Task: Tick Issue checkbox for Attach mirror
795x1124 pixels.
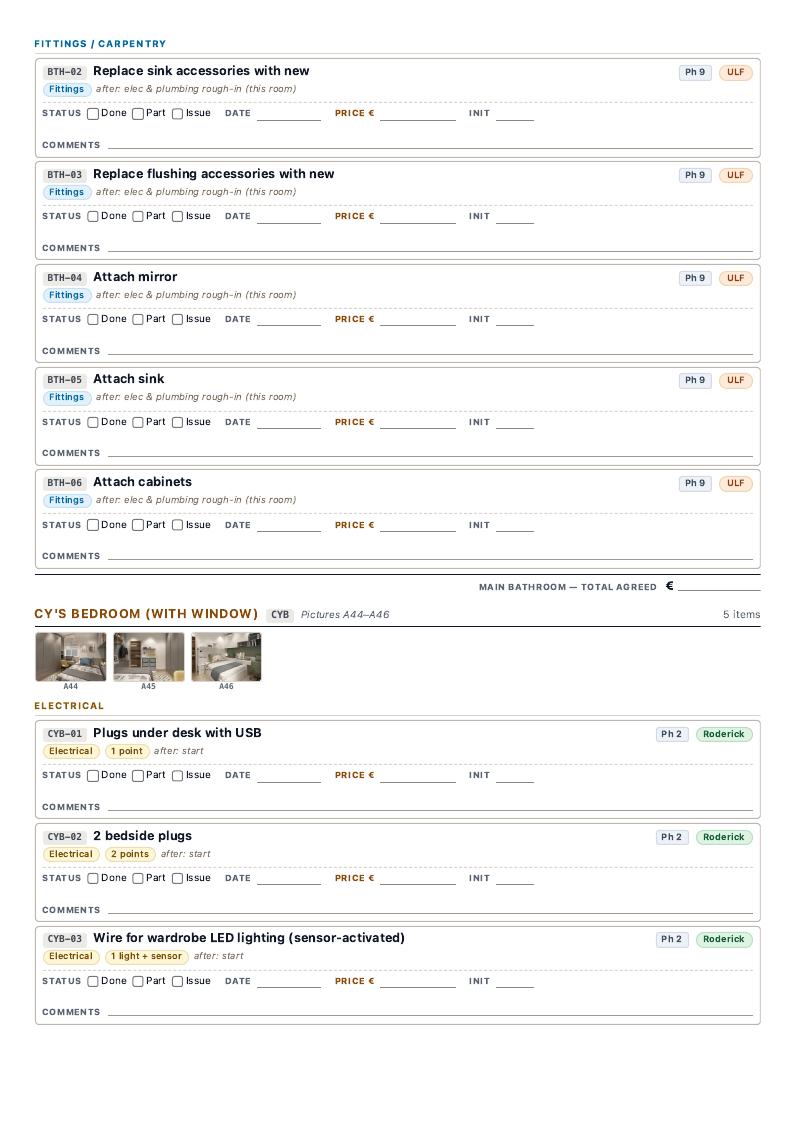Action: pos(177,319)
